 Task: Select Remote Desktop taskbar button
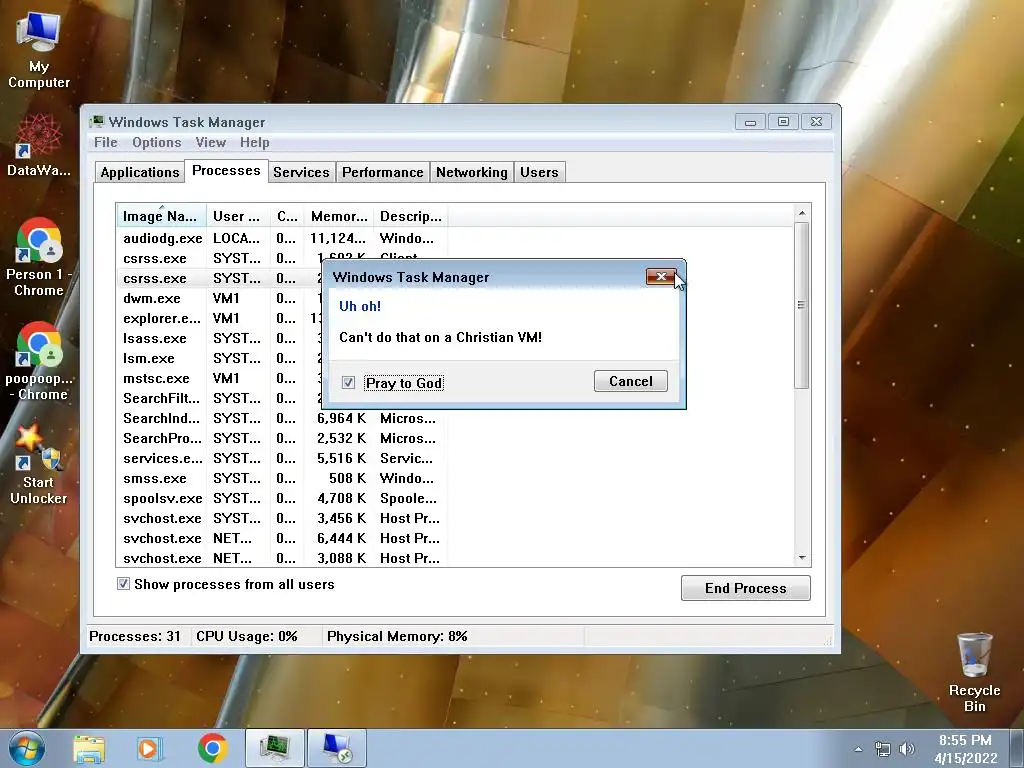(x=336, y=748)
